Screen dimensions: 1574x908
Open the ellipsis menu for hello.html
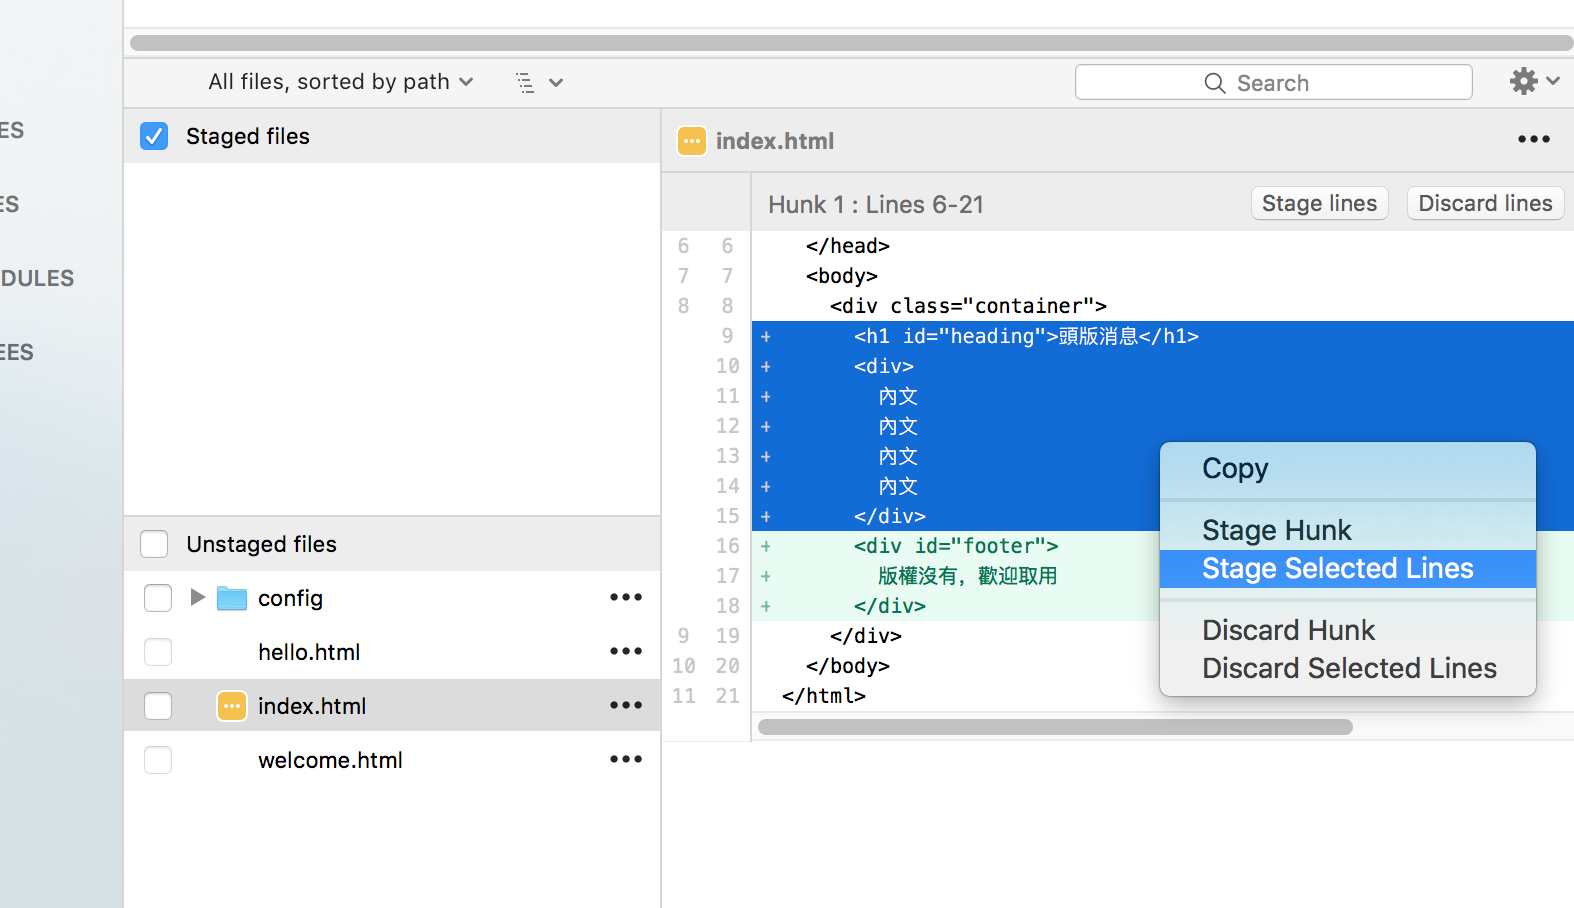(x=626, y=652)
